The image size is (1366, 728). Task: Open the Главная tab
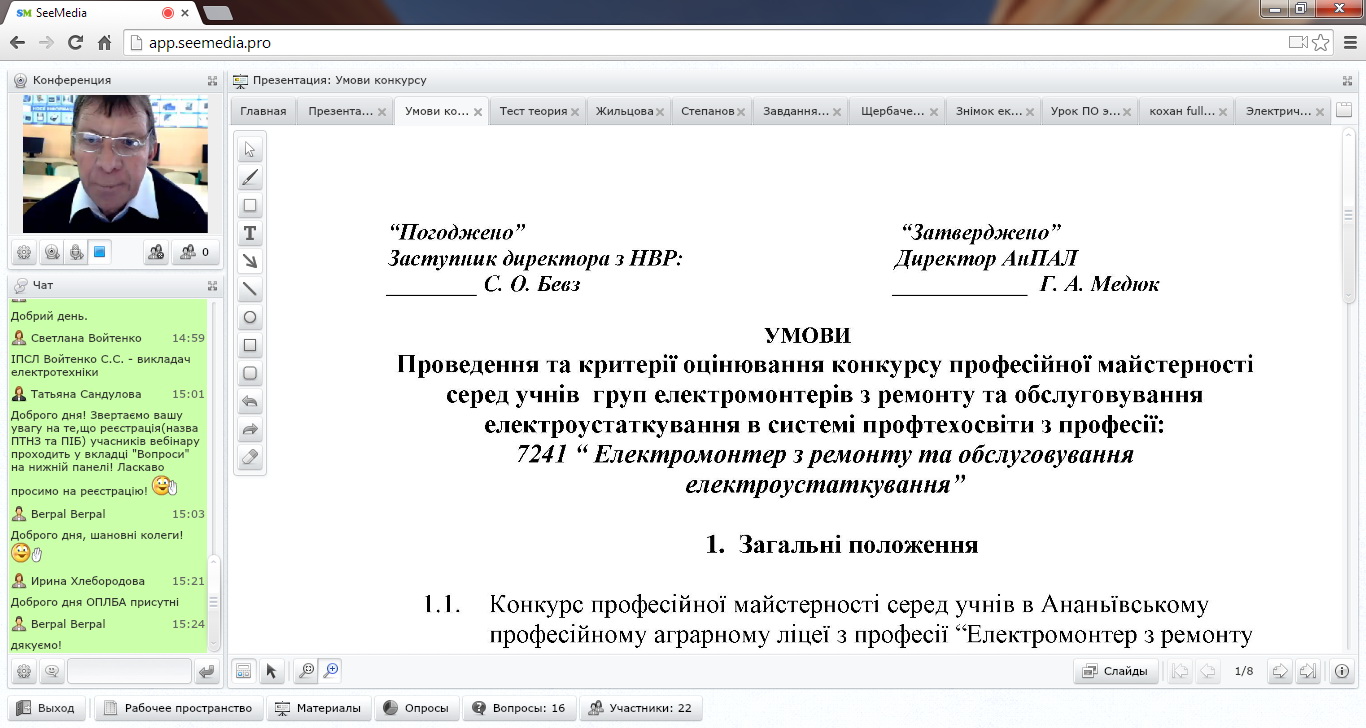pyautogui.click(x=263, y=111)
